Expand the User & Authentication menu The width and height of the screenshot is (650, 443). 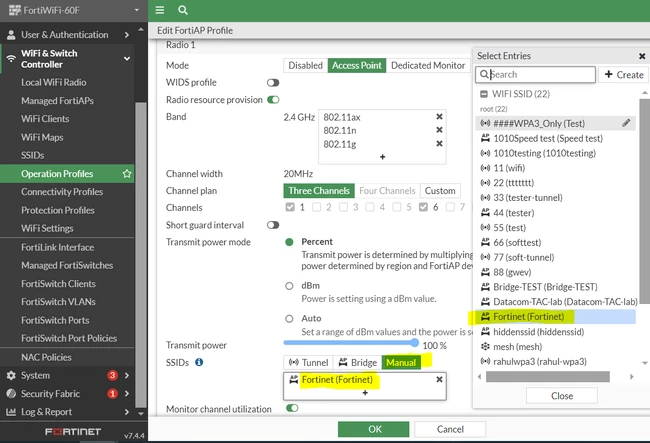[x=127, y=35]
